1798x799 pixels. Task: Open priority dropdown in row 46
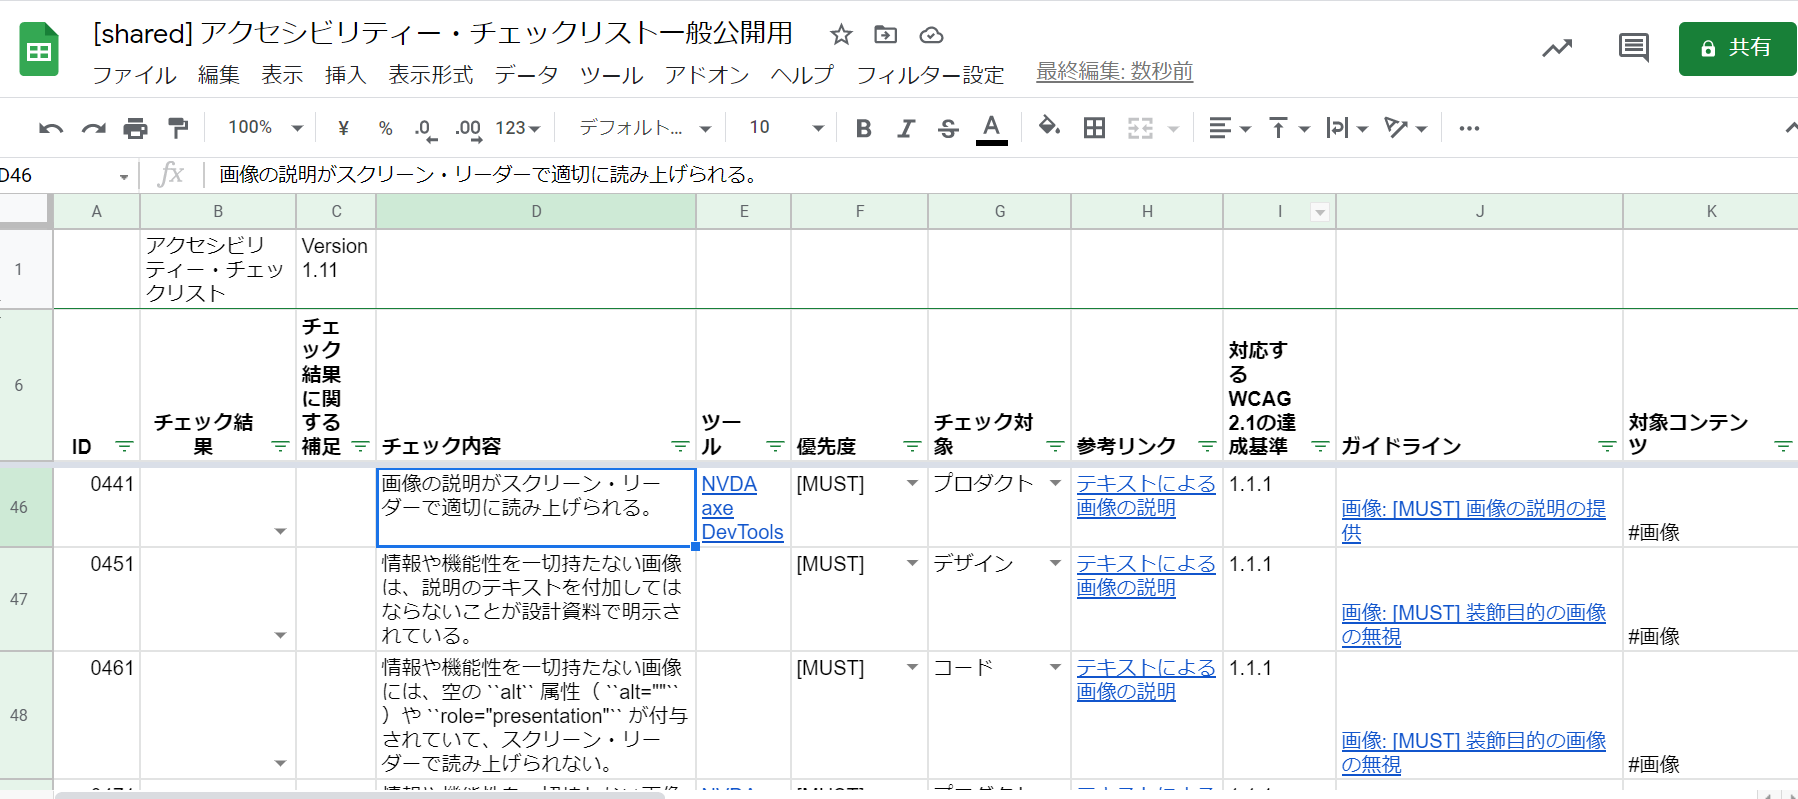[x=912, y=484]
